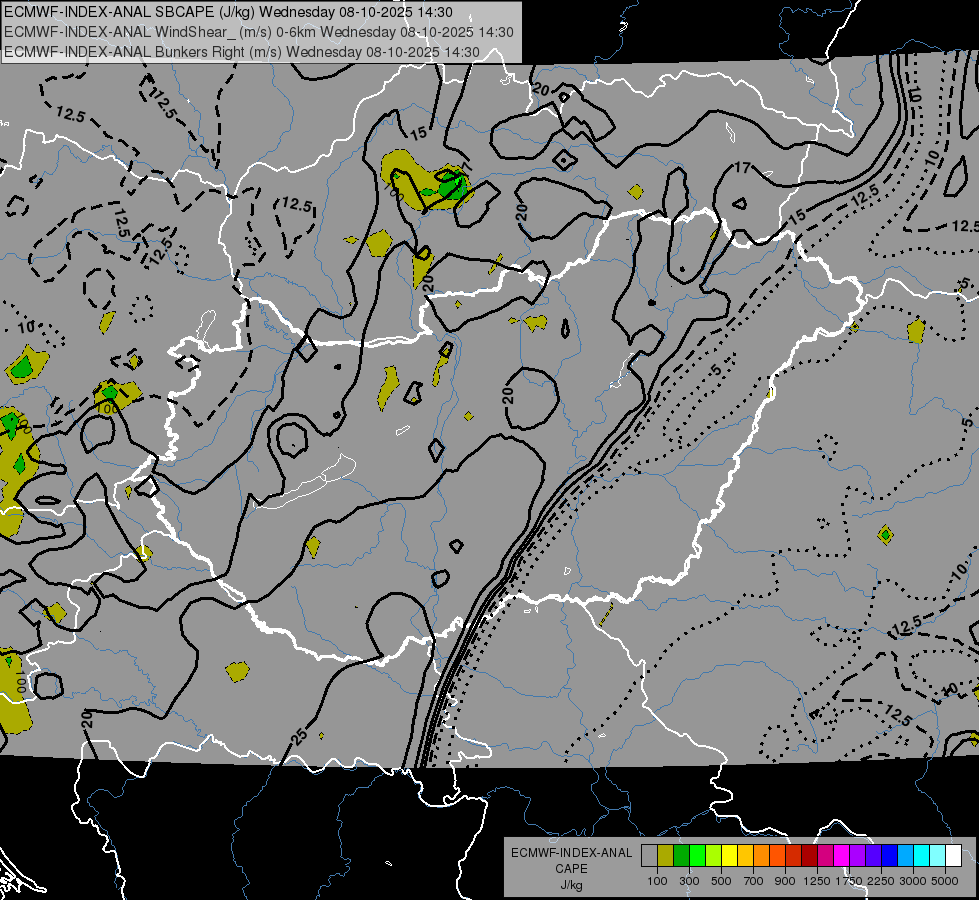Select the dark red 1250 legend swatch
The image size is (979, 900).
tap(810, 855)
